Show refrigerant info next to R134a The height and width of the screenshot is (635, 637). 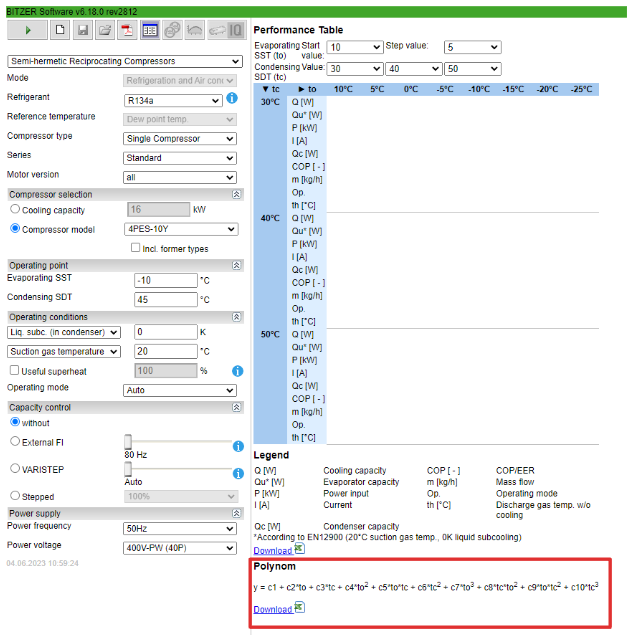(x=232, y=98)
